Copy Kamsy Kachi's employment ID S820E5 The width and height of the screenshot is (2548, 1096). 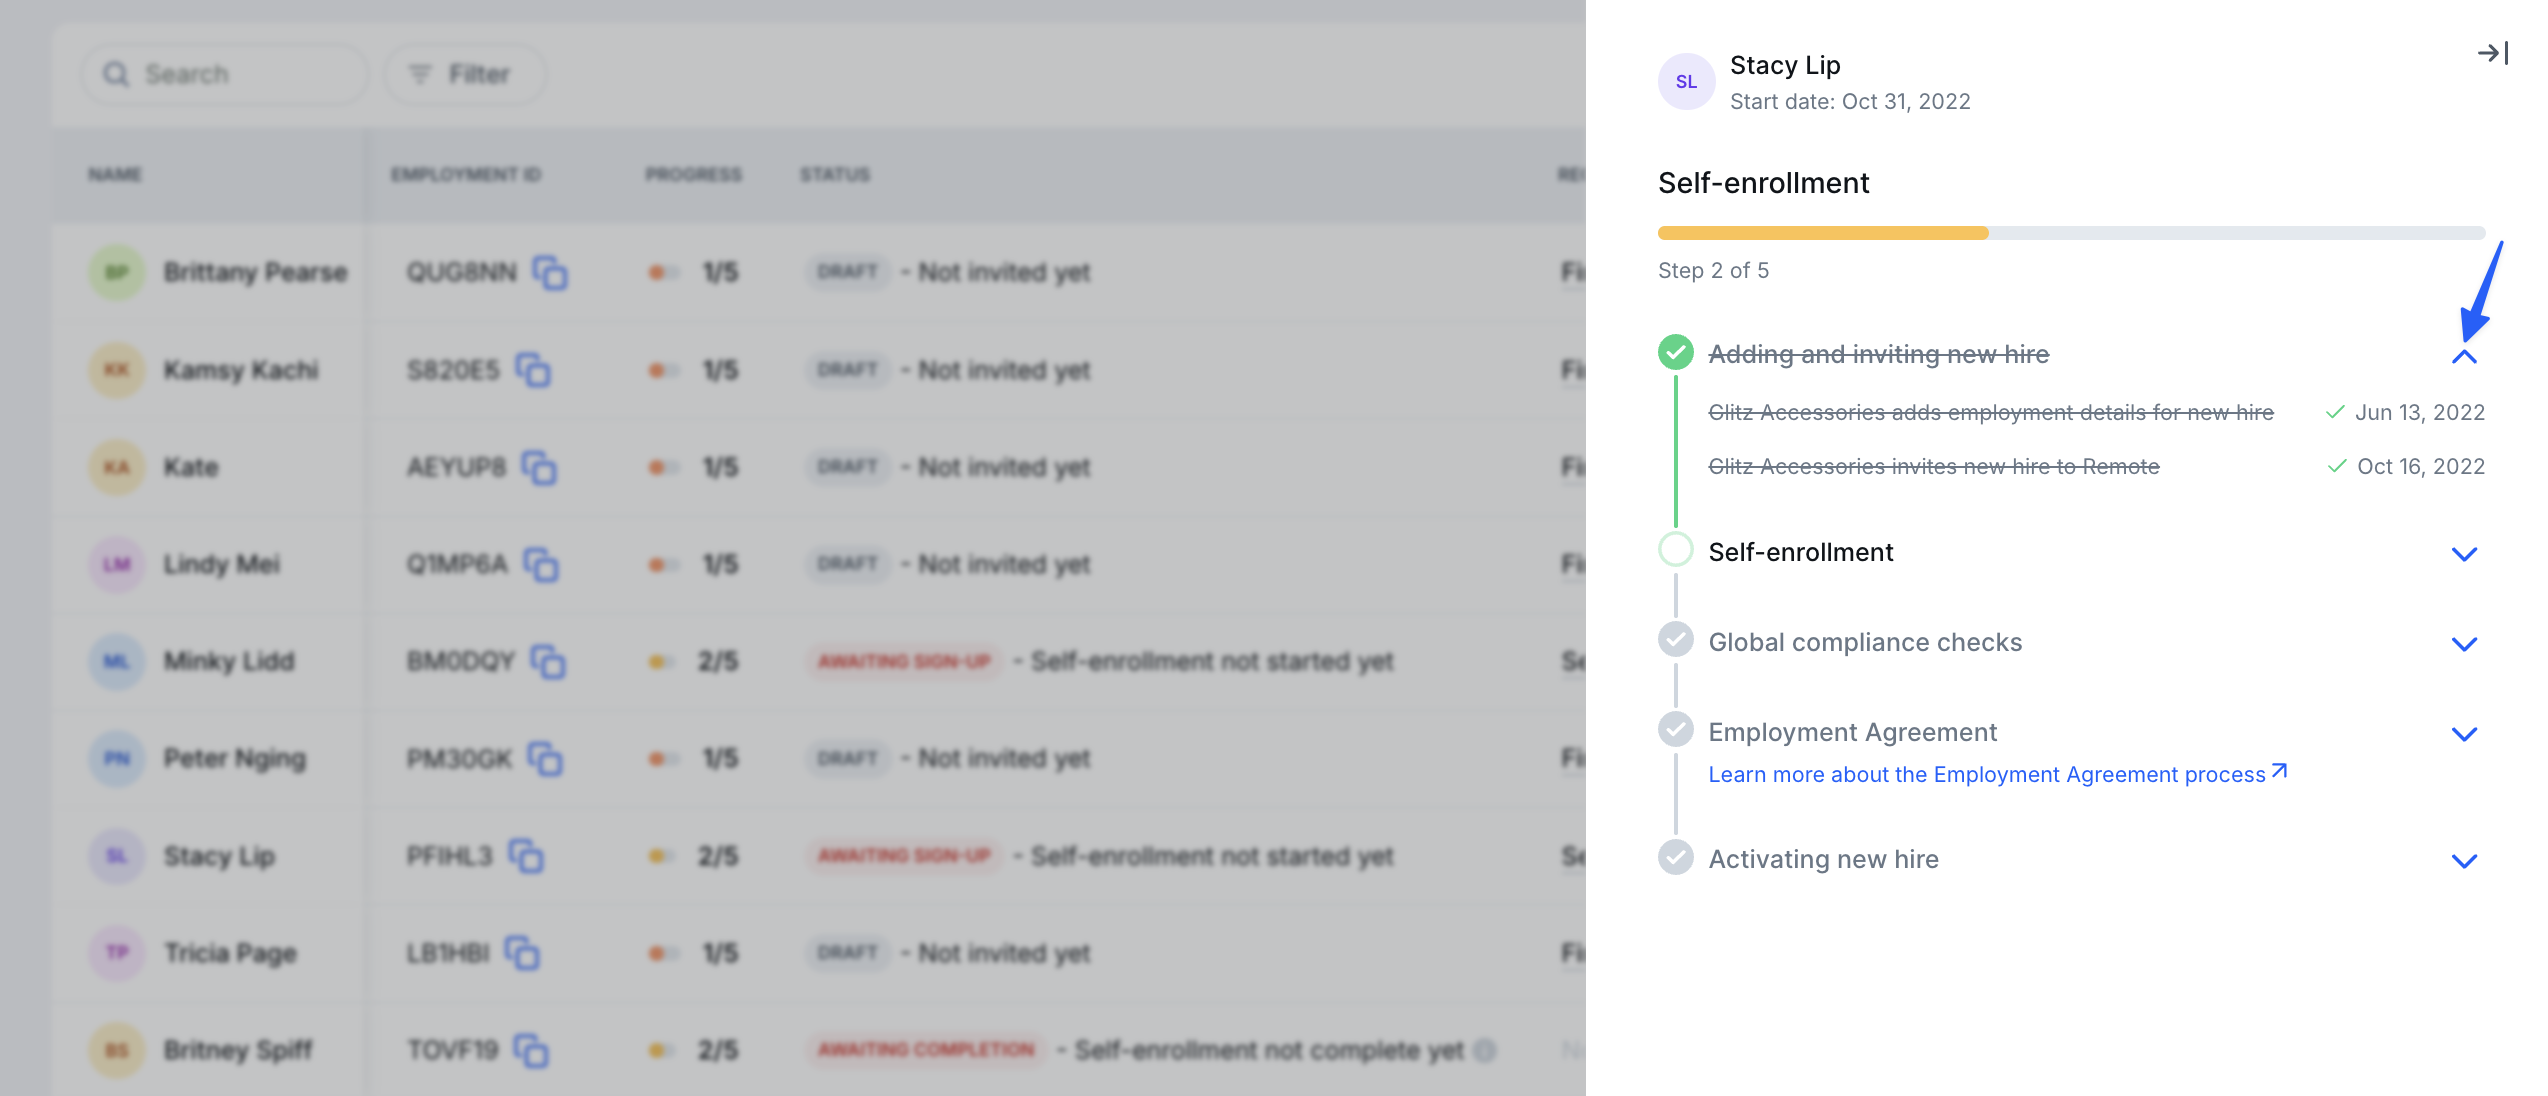click(x=533, y=370)
